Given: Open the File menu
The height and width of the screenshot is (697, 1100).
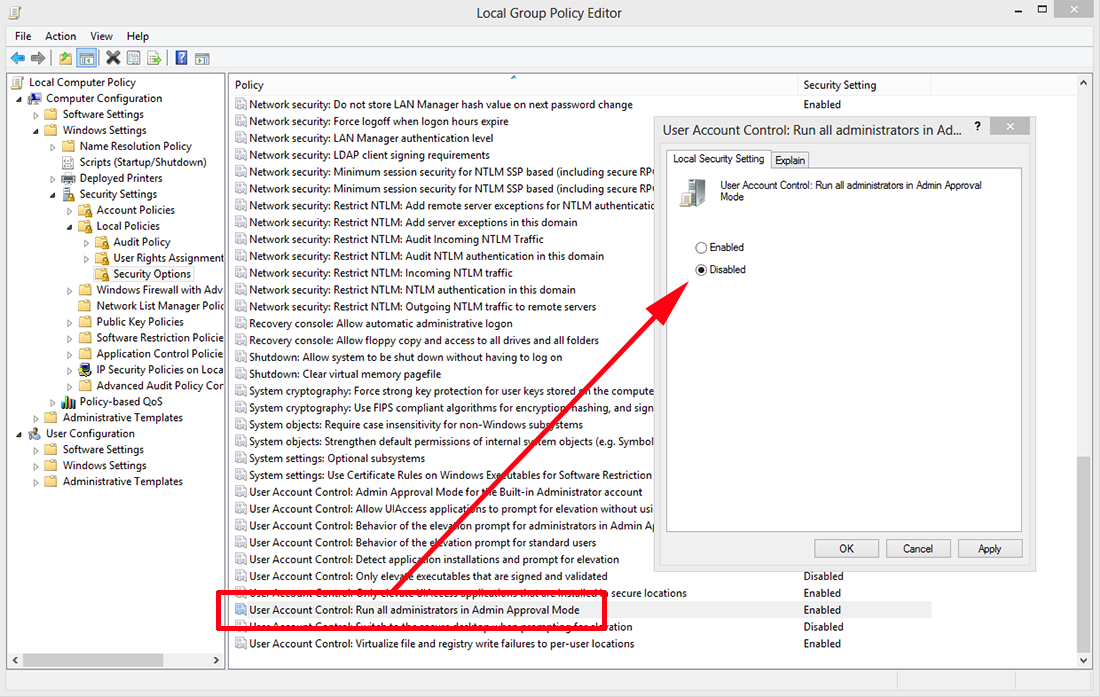Looking at the screenshot, I should point(23,36).
